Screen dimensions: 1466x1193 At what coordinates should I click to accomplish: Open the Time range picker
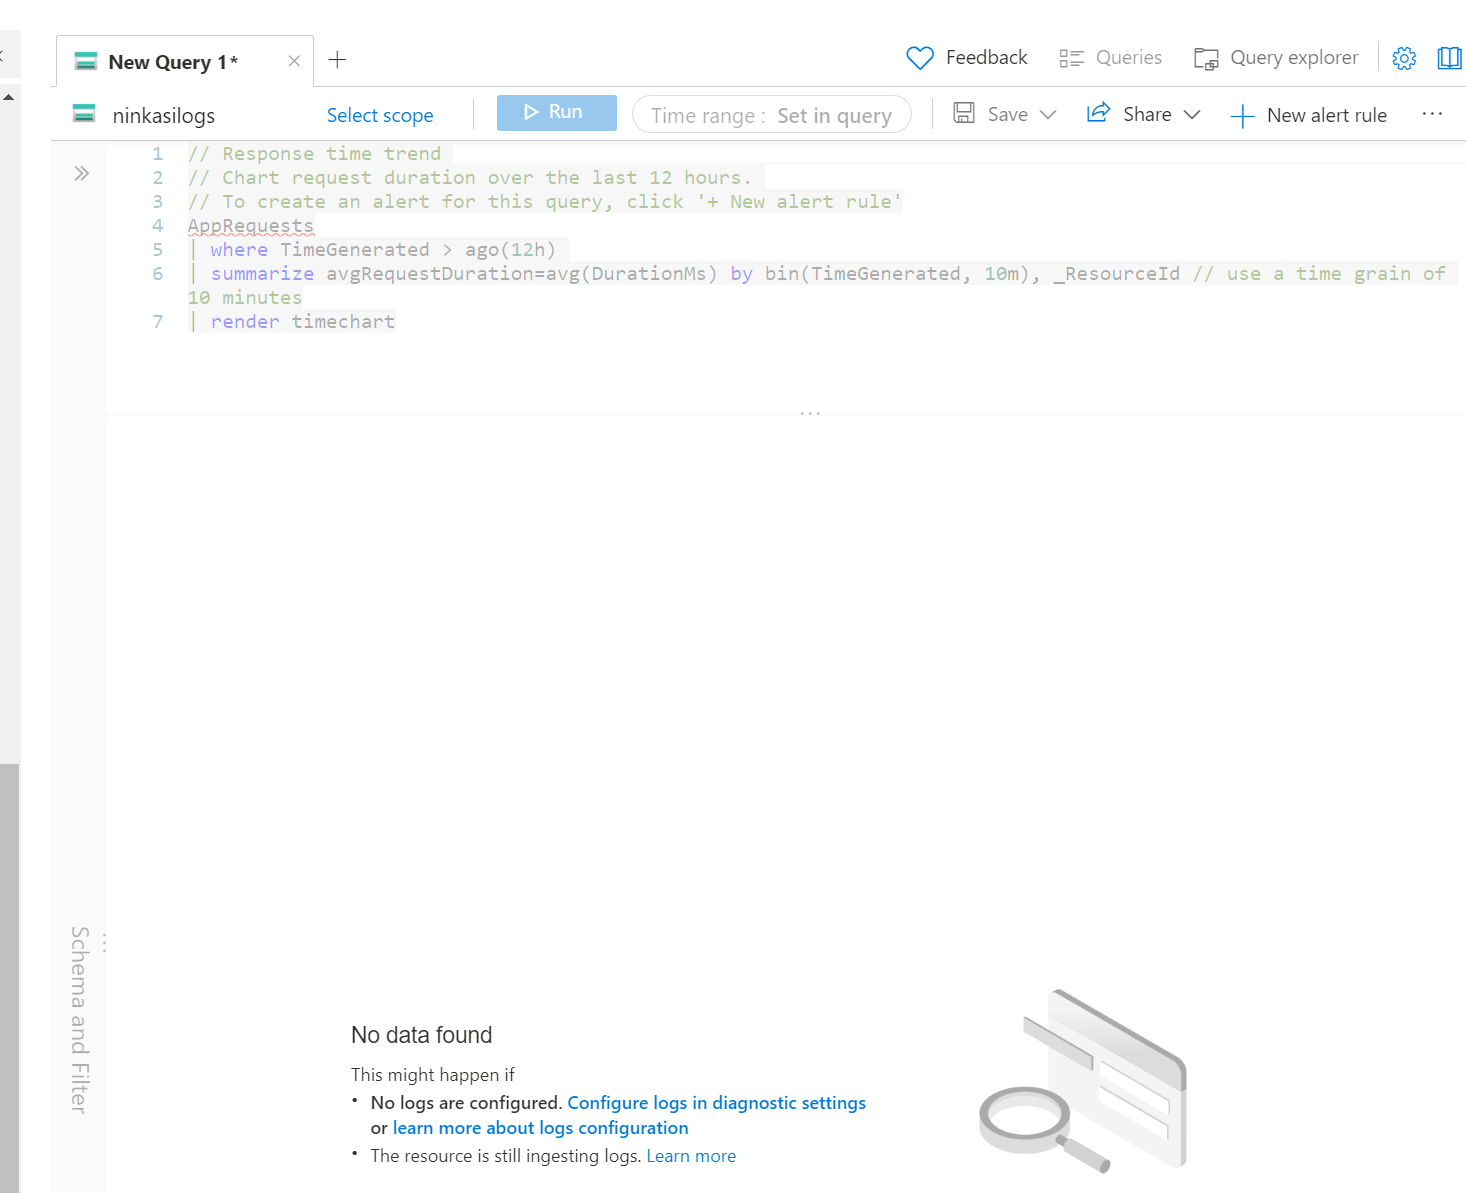tap(771, 114)
